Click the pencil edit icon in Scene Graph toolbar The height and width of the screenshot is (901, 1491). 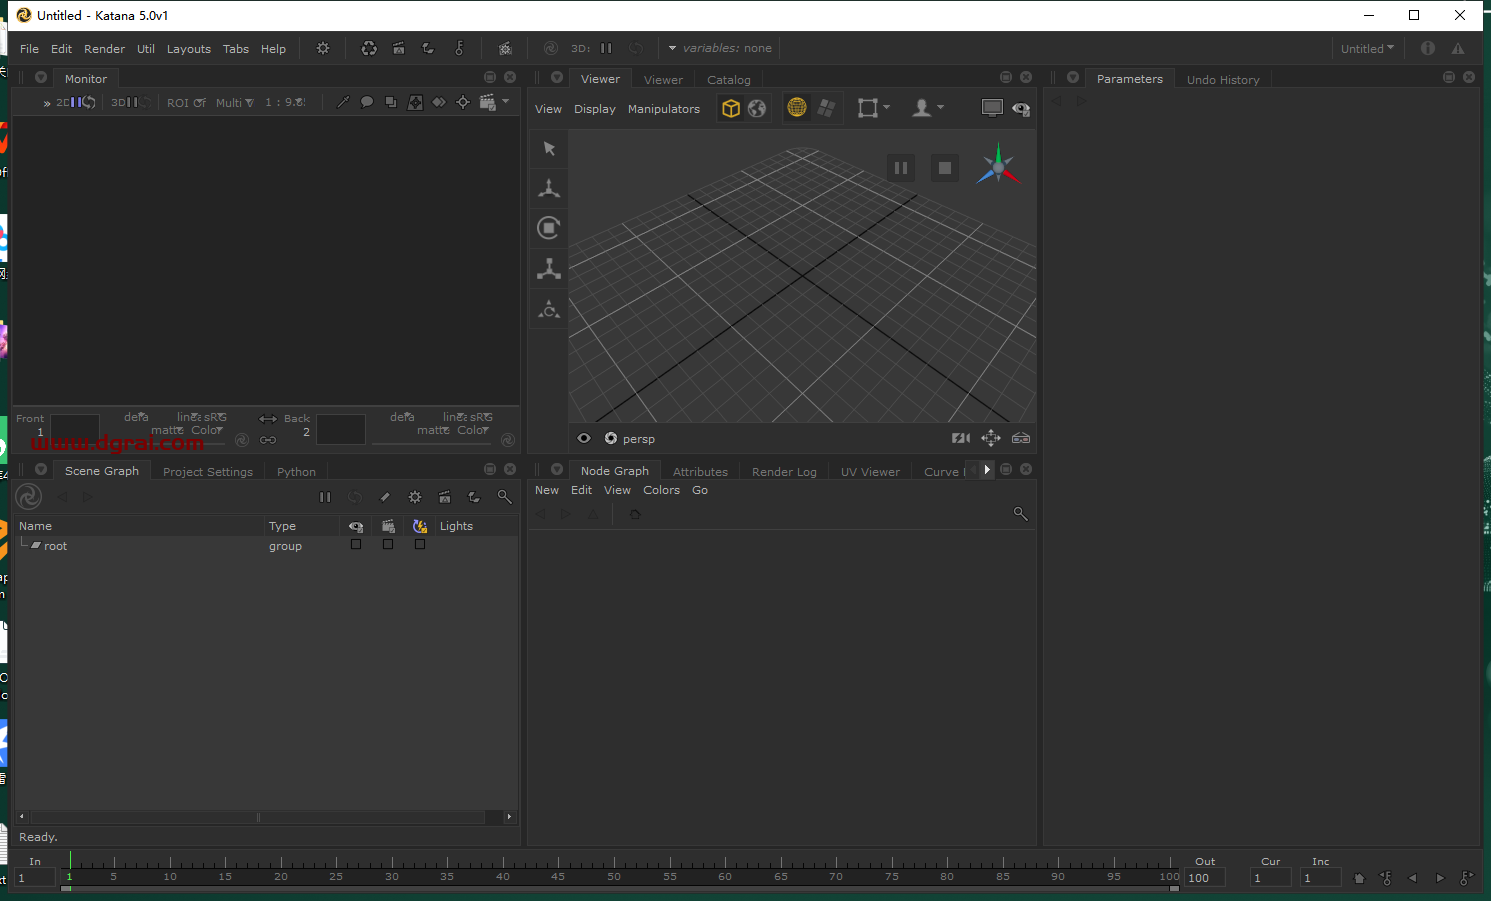385,497
